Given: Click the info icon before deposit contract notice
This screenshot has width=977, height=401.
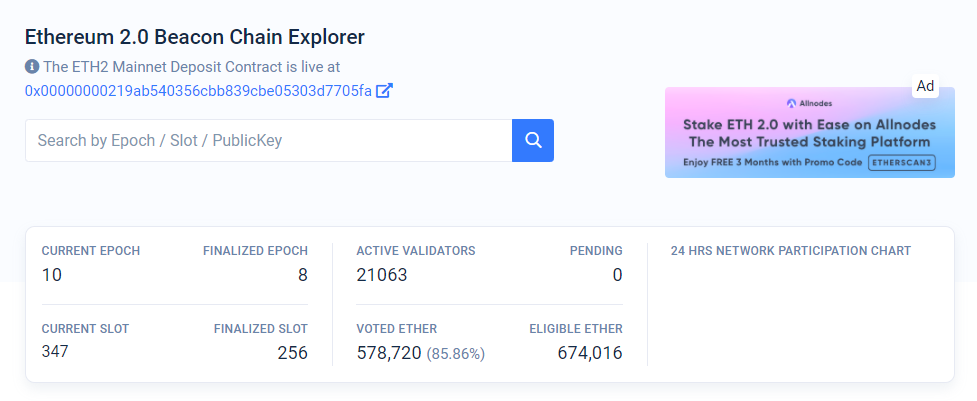Looking at the screenshot, I should (32, 67).
